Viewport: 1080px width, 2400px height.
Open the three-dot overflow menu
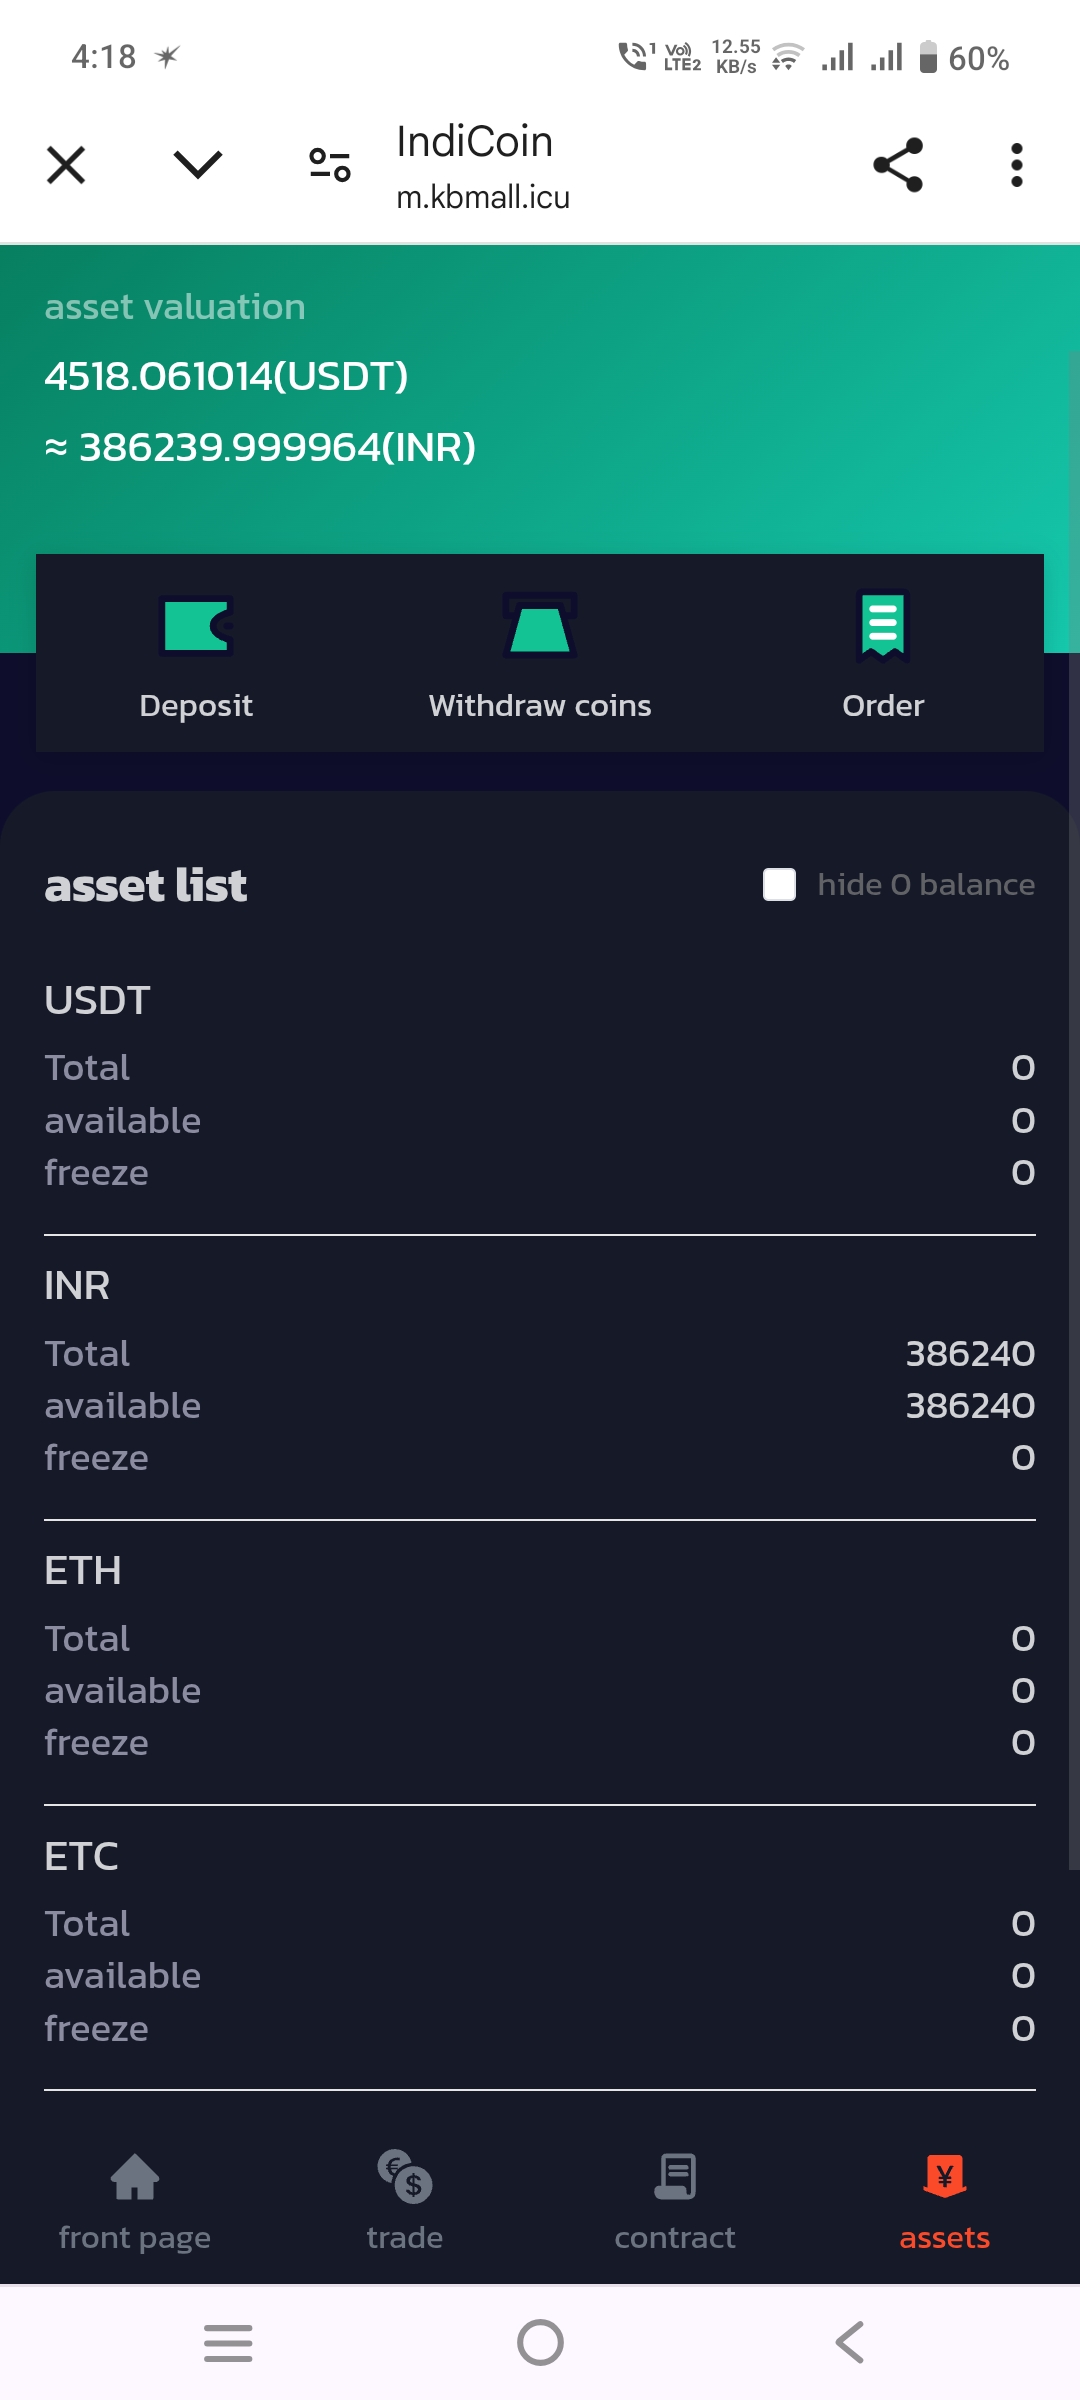[x=1017, y=165]
